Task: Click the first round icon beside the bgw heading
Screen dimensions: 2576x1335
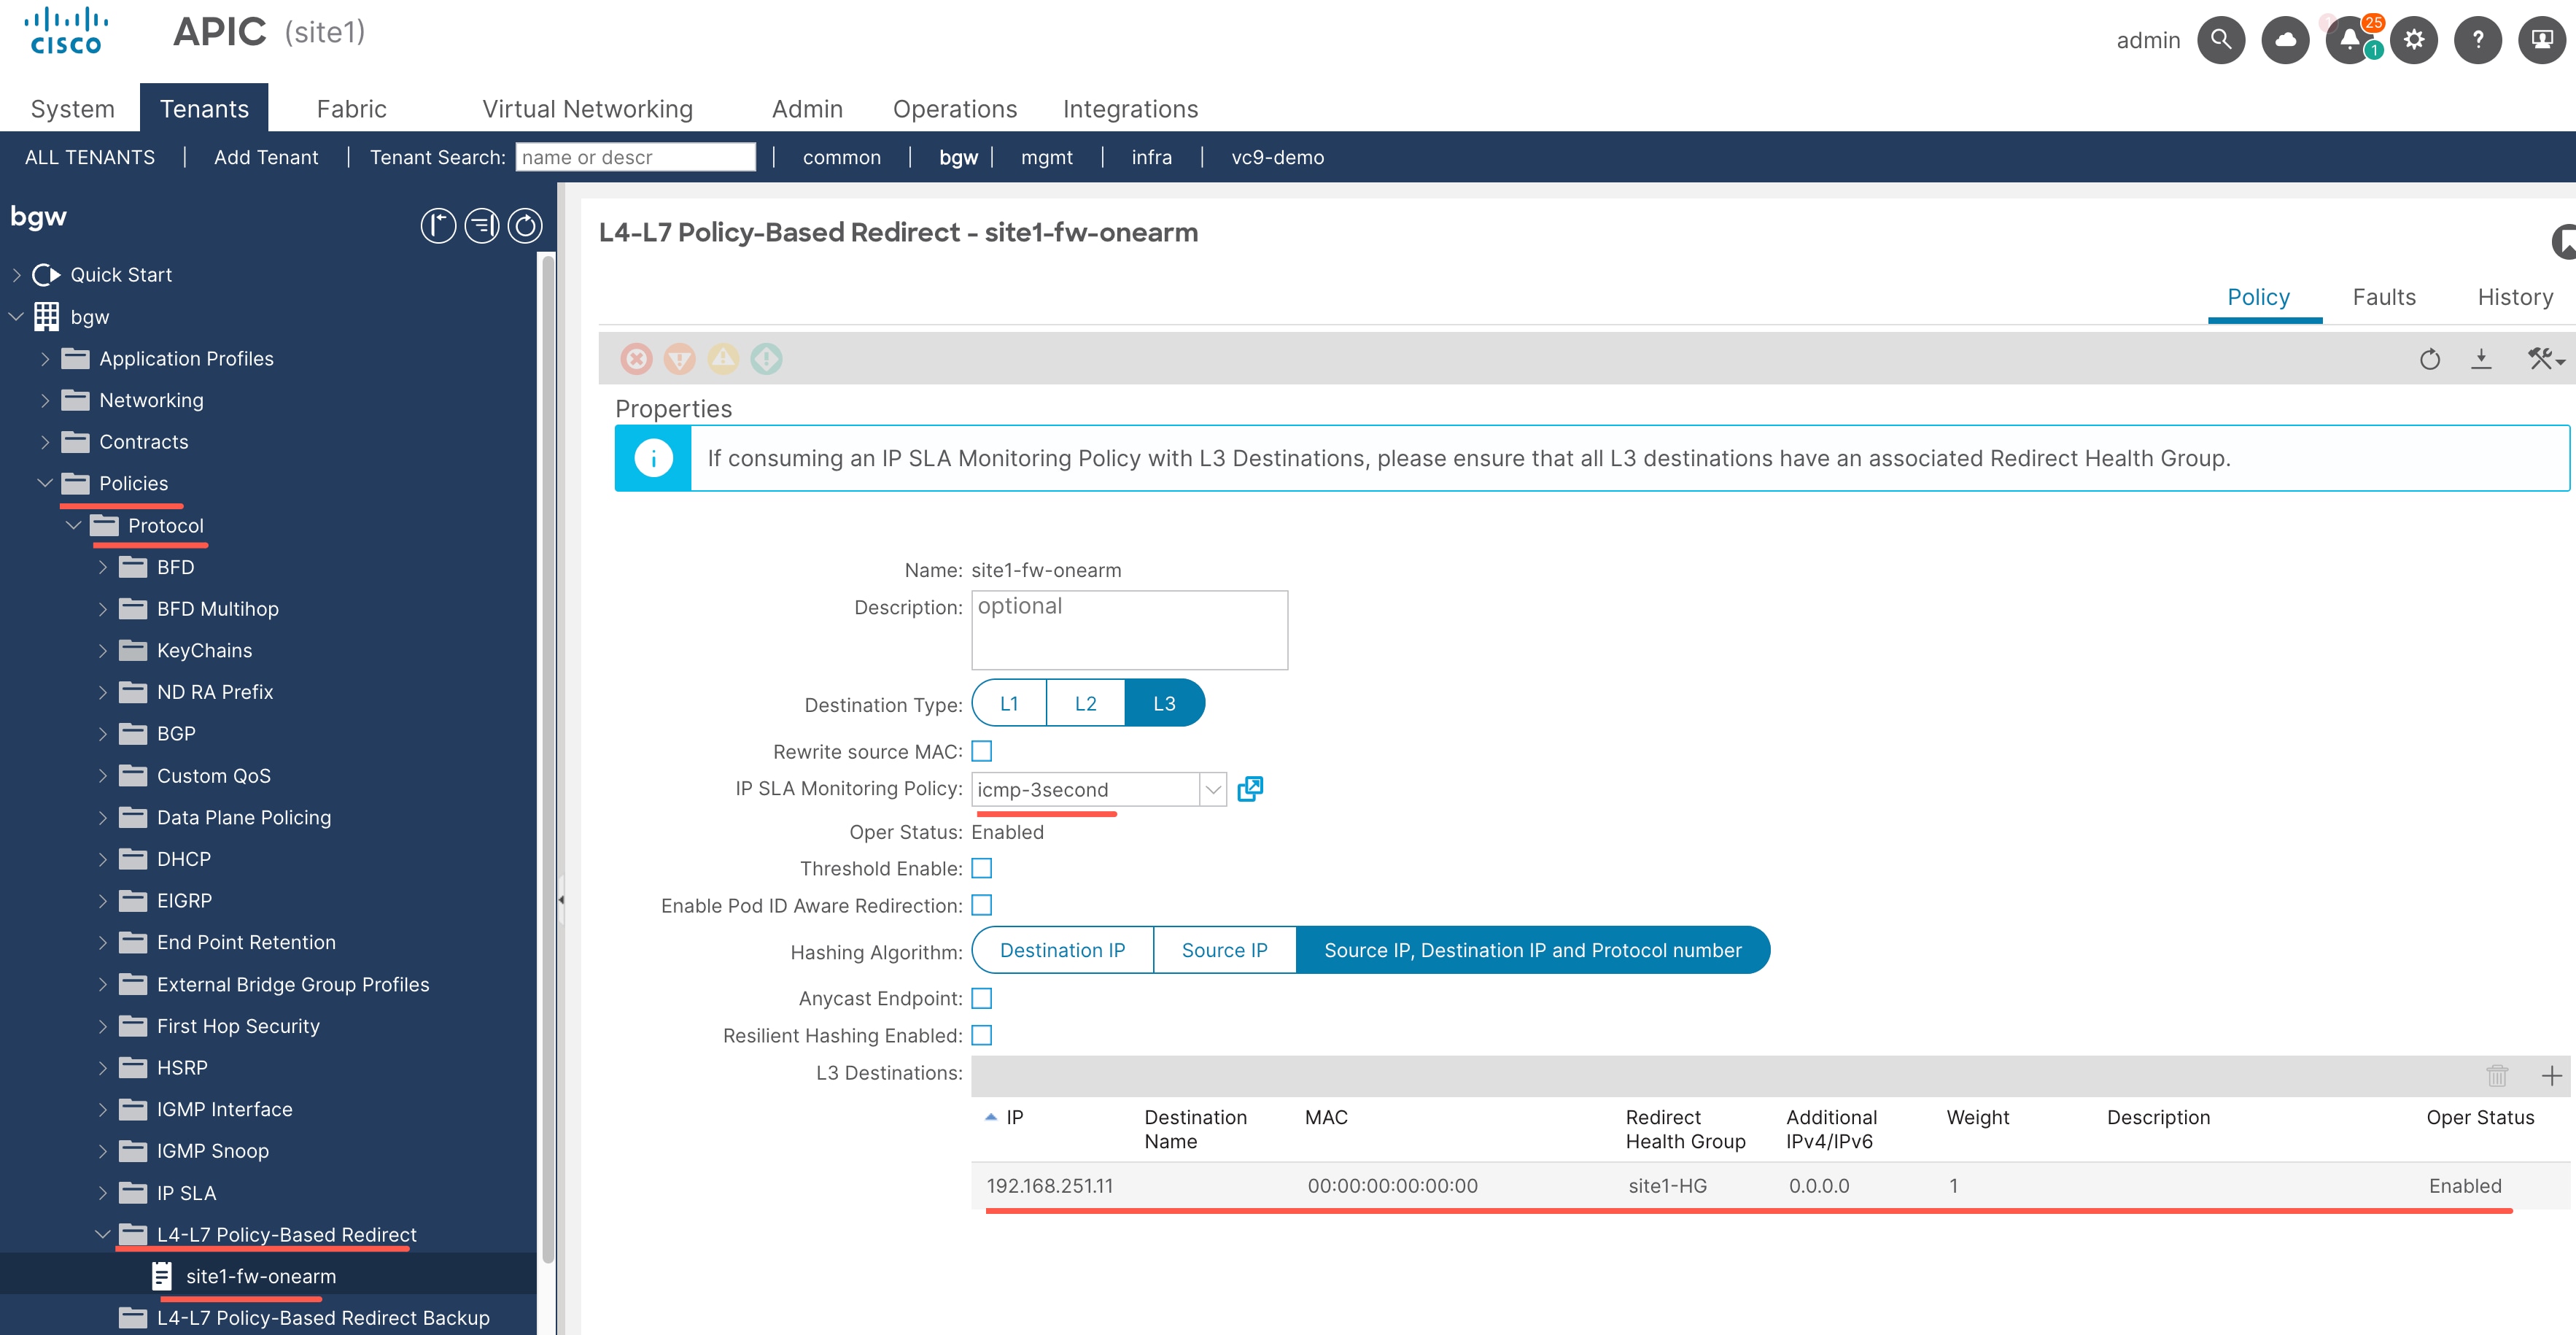Action: coord(438,225)
